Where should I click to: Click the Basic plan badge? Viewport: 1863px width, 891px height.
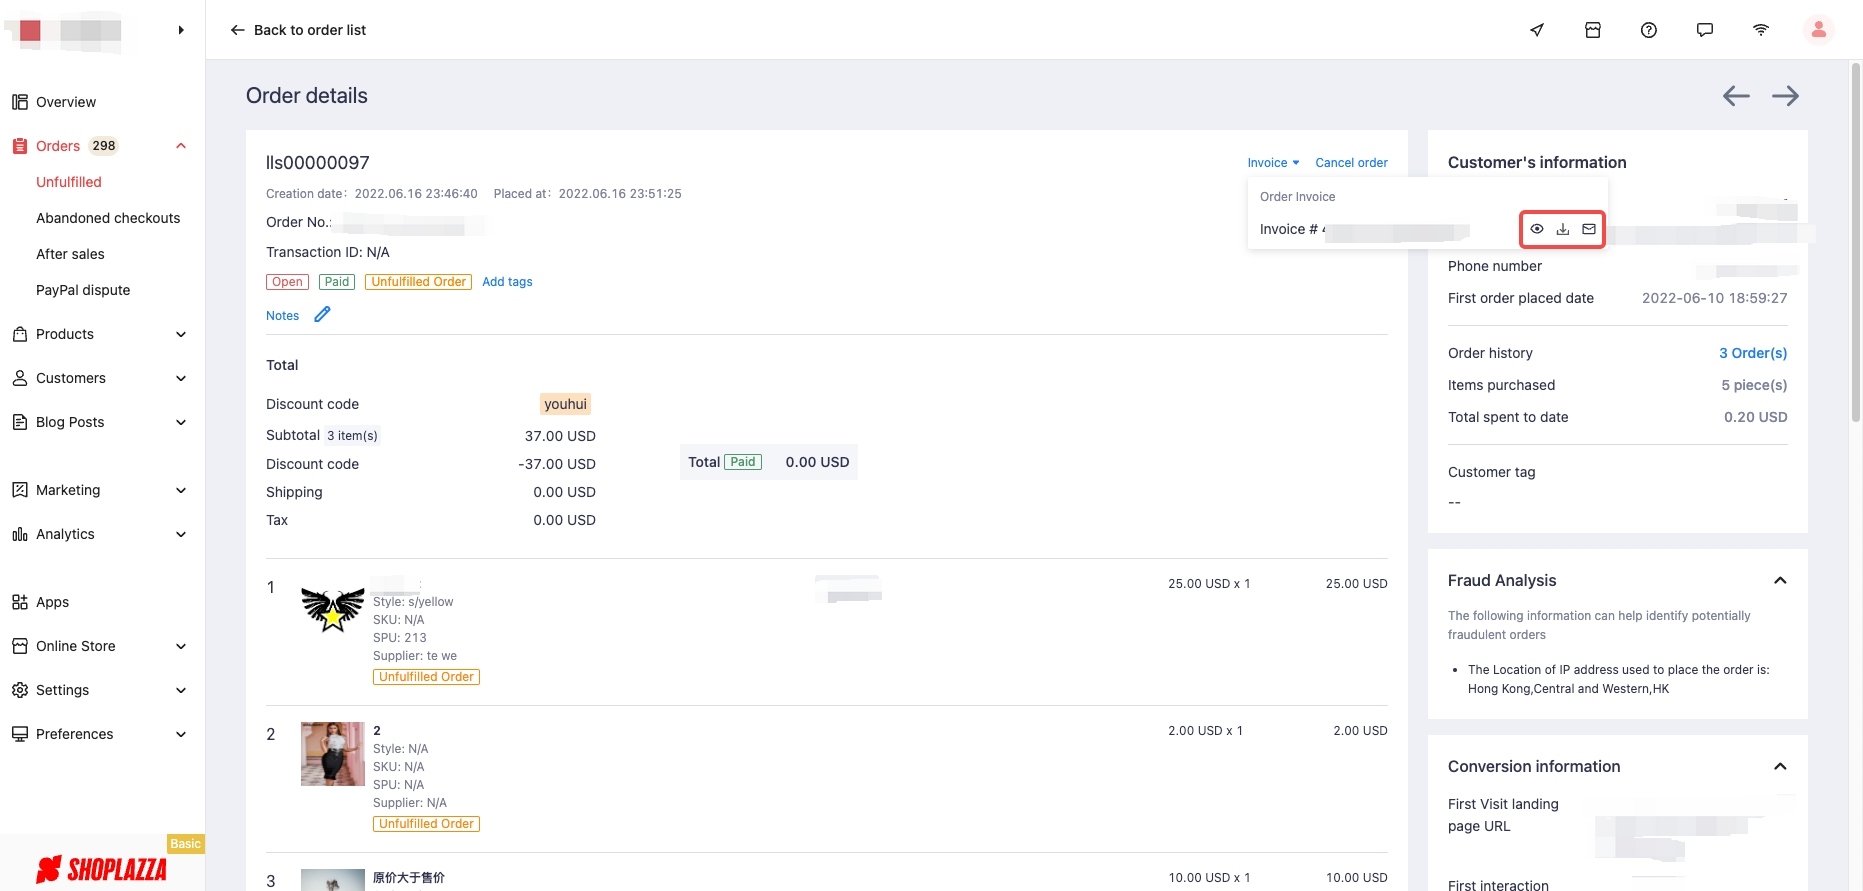coord(185,844)
